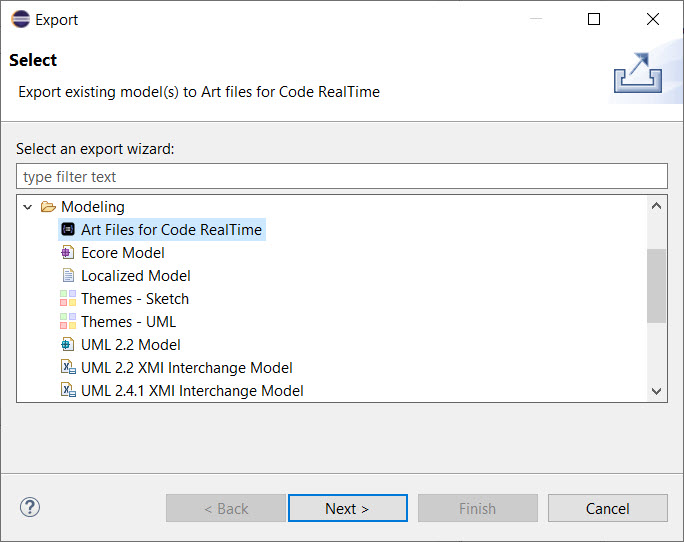Select the Modeling category label

93,206
